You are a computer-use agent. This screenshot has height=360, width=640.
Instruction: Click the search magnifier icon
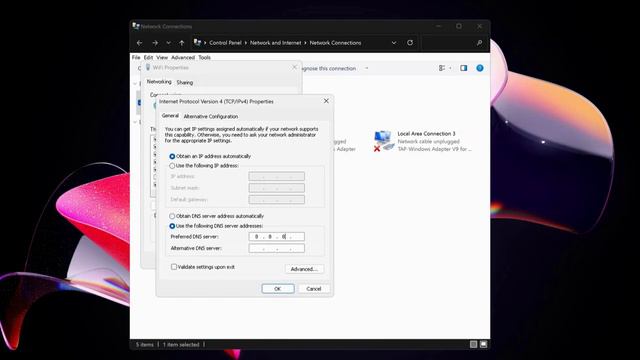[479, 43]
